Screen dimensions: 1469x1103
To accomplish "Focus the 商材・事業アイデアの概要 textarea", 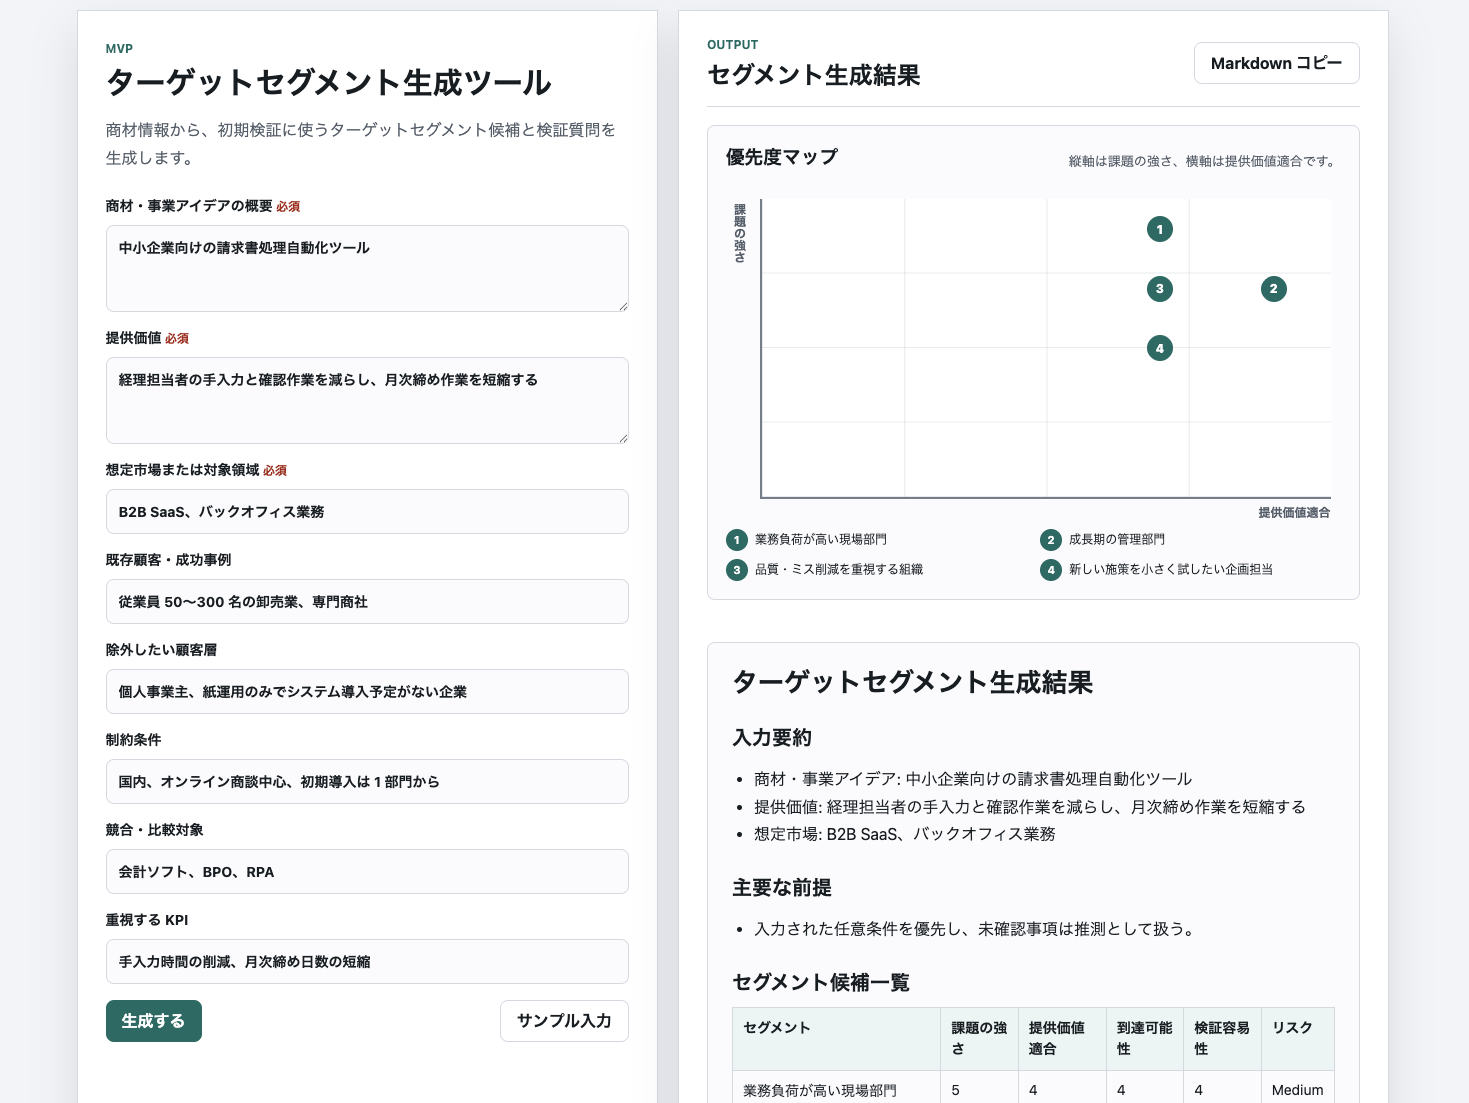I will point(367,268).
